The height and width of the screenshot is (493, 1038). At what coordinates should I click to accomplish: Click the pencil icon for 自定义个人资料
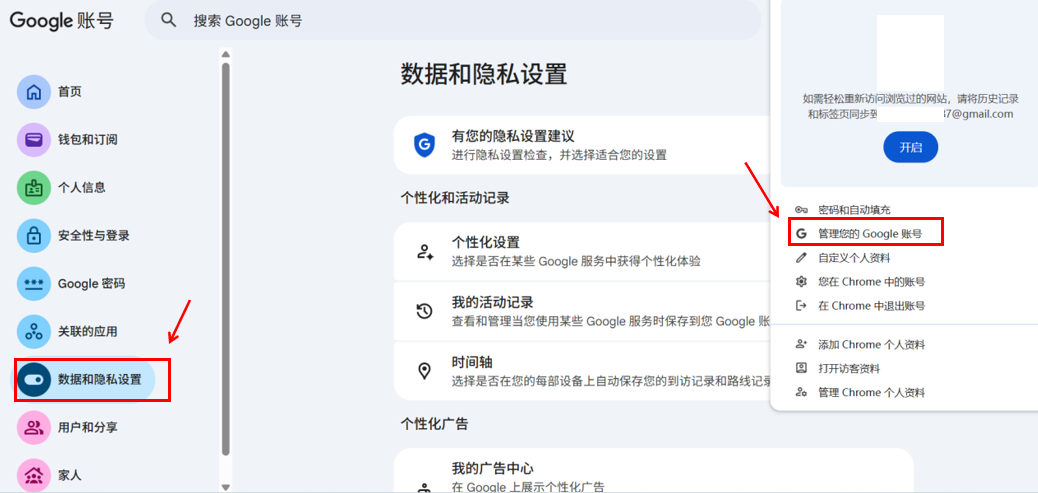801,257
